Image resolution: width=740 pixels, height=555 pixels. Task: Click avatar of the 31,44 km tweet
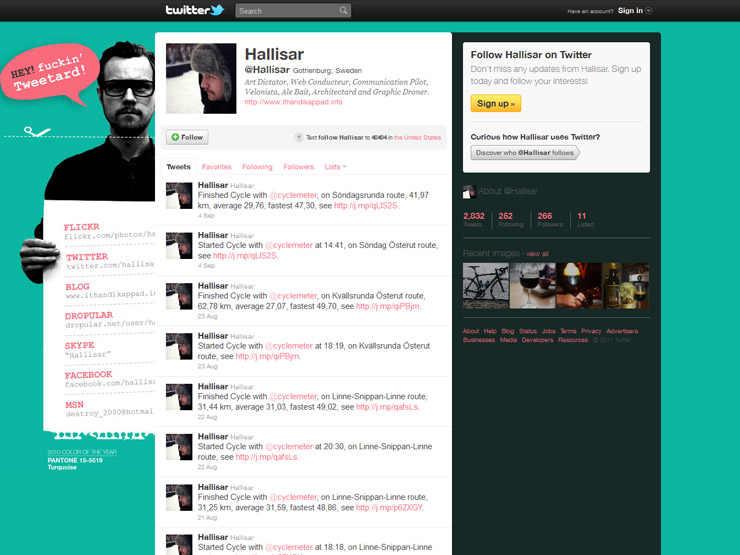click(179, 397)
